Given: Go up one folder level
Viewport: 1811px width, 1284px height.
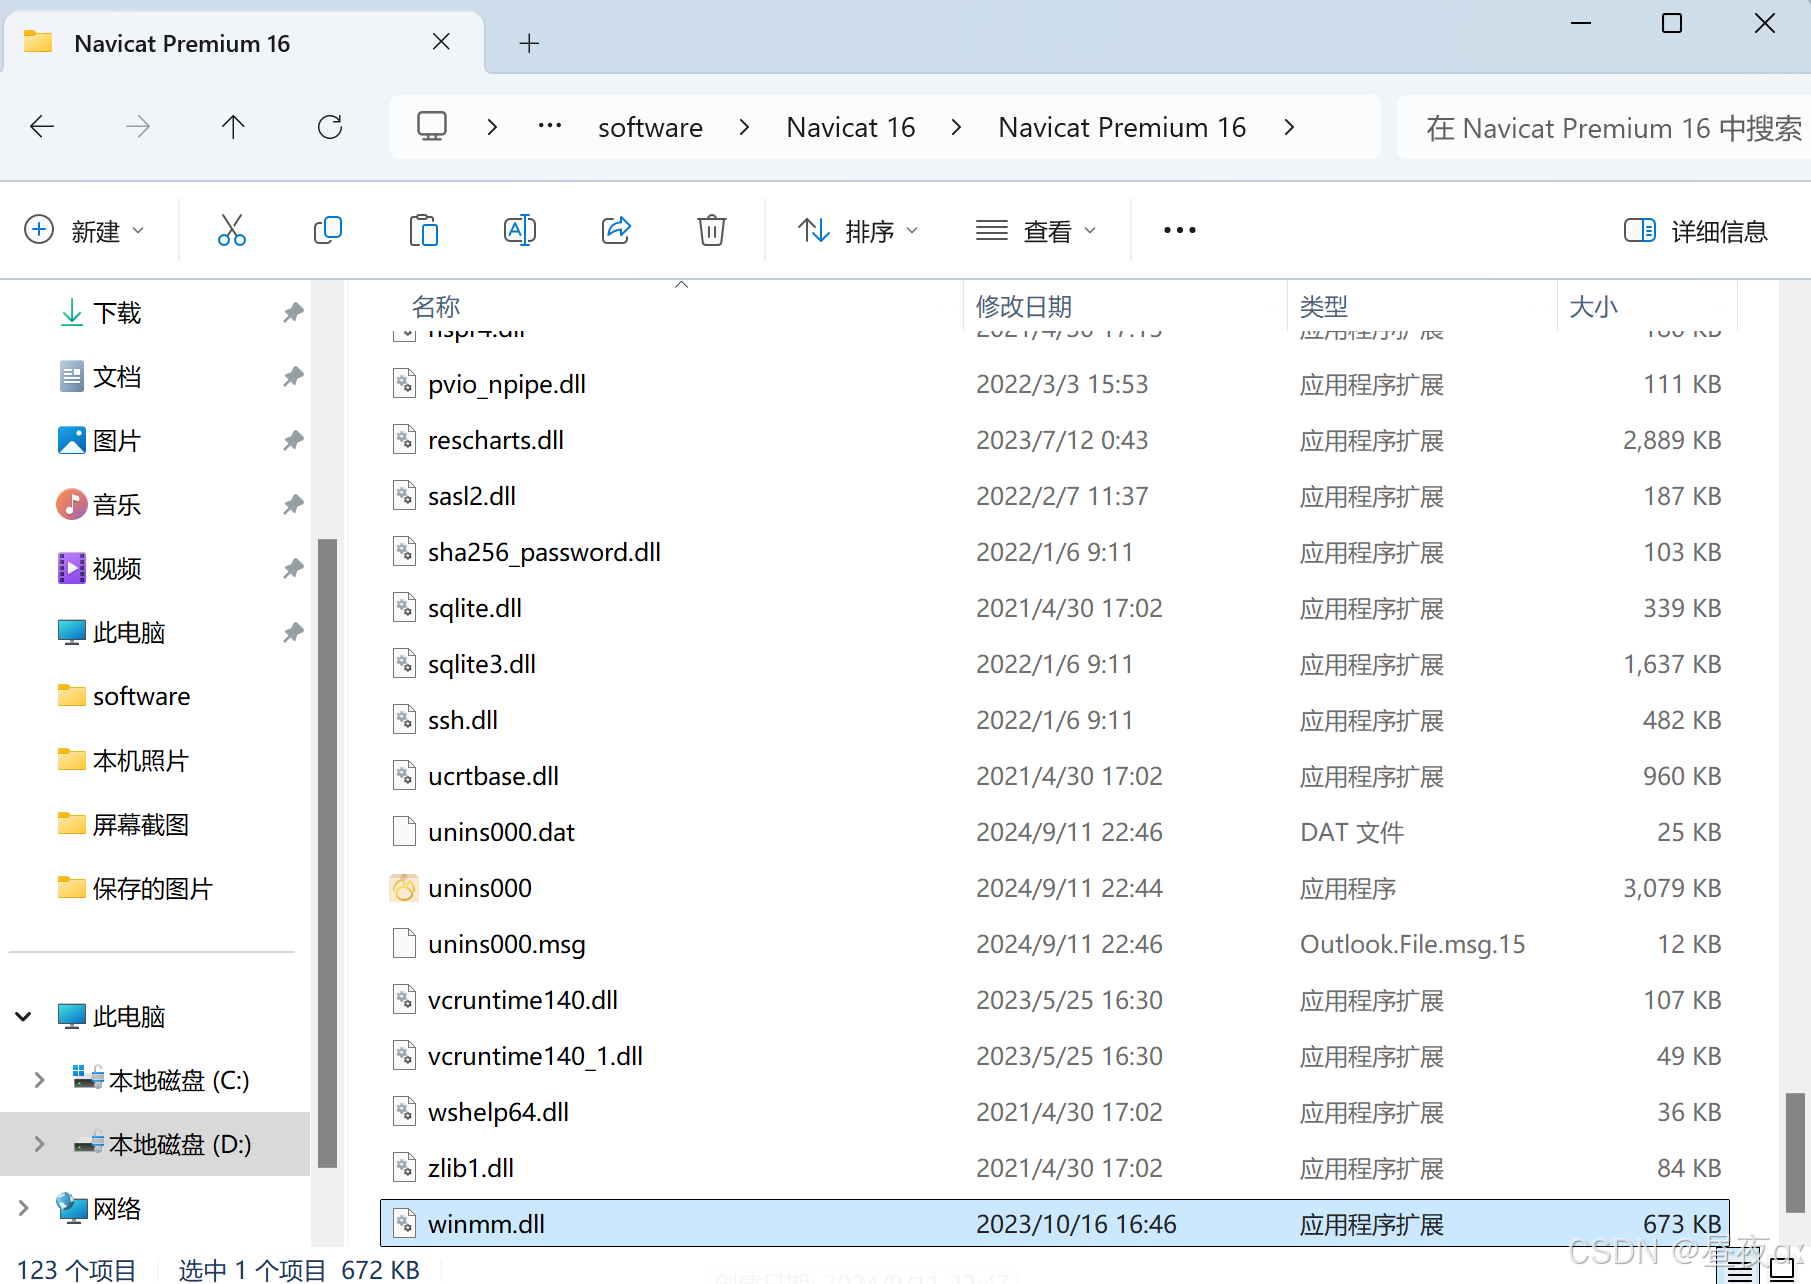Looking at the screenshot, I should pyautogui.click(x=233, y=127).
